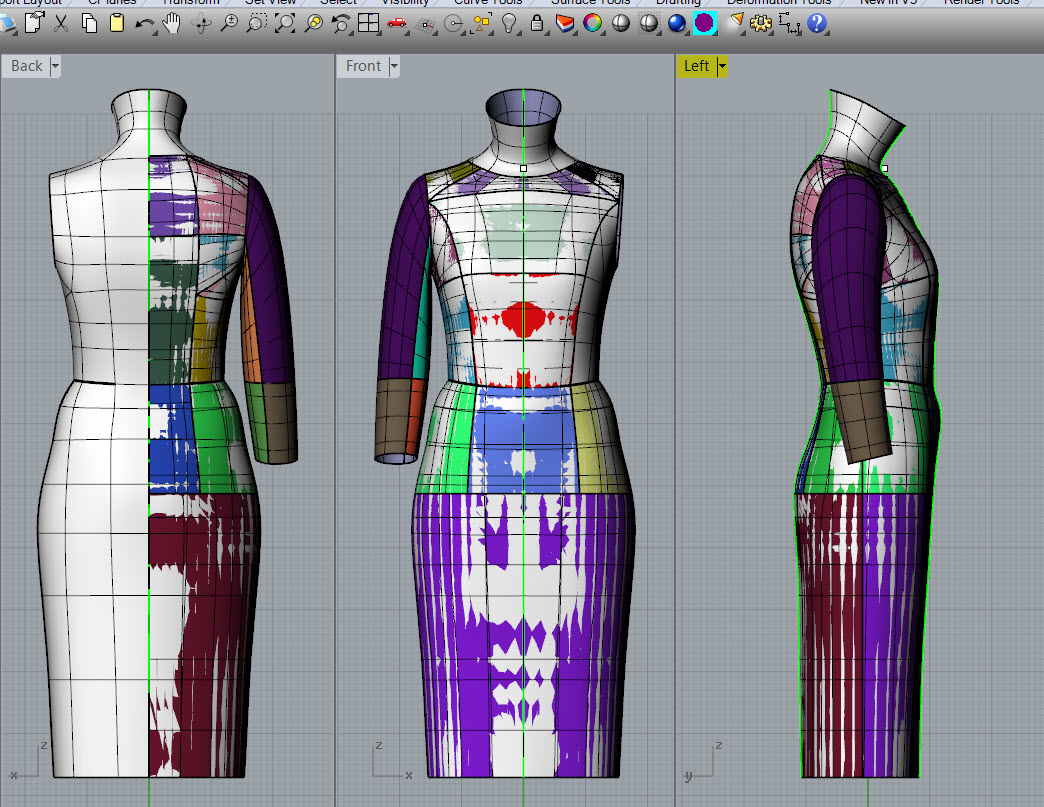Switch to the Visibility toolbar tab

pos(405,3)
